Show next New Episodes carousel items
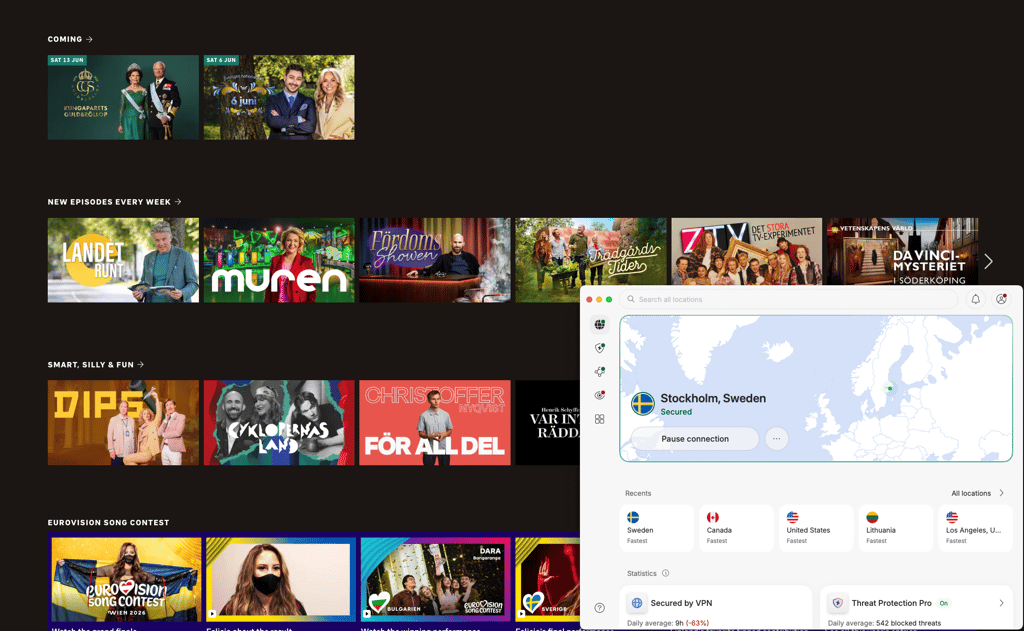This screenshot has width=1024, height=631. (x=988, y=261)
